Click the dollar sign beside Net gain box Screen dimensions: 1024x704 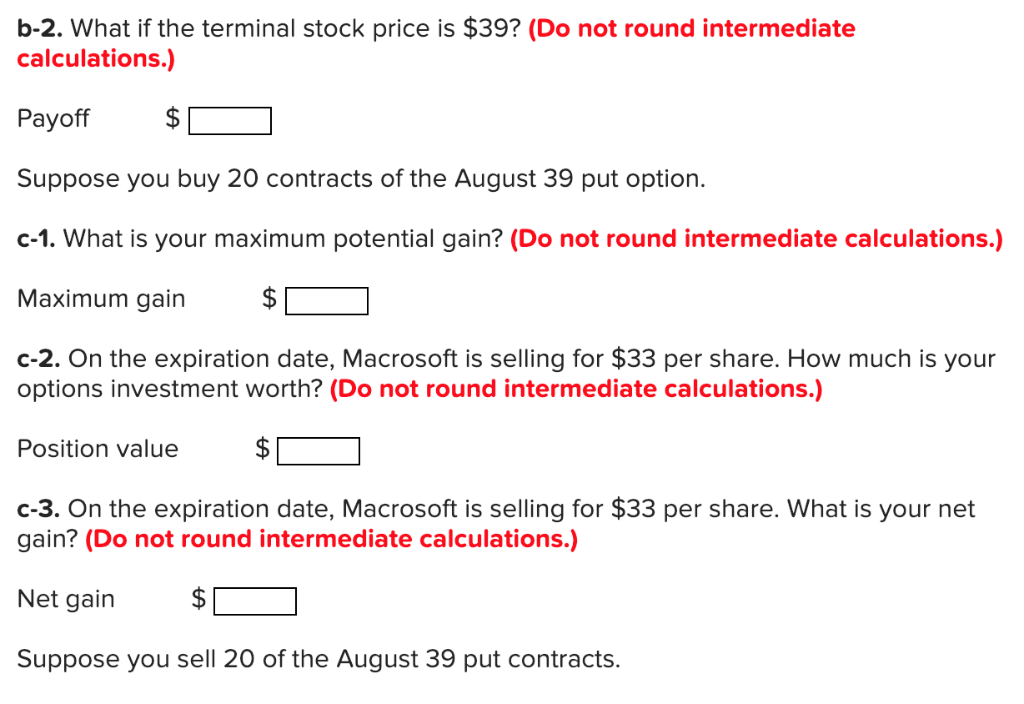pyautogui.click(x=198, y=598)
